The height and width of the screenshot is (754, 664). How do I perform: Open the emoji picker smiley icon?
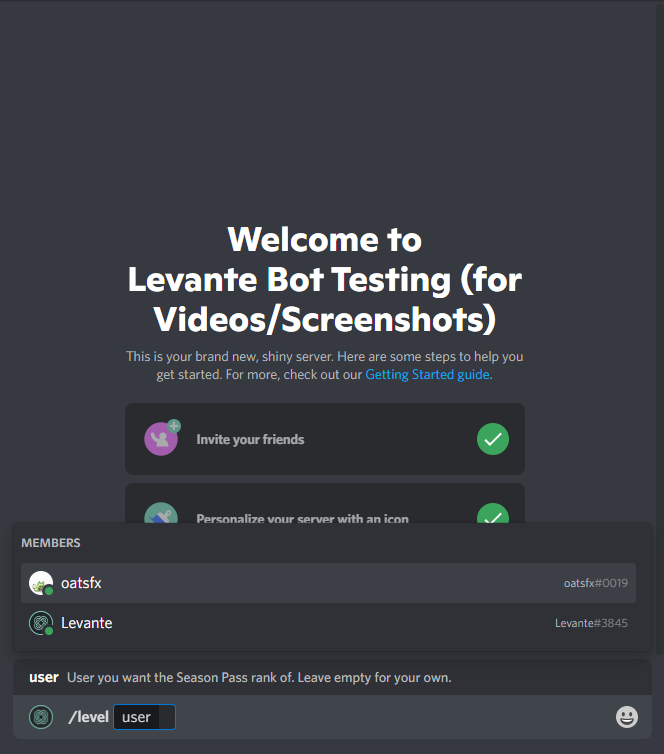[x=627, y=717]
